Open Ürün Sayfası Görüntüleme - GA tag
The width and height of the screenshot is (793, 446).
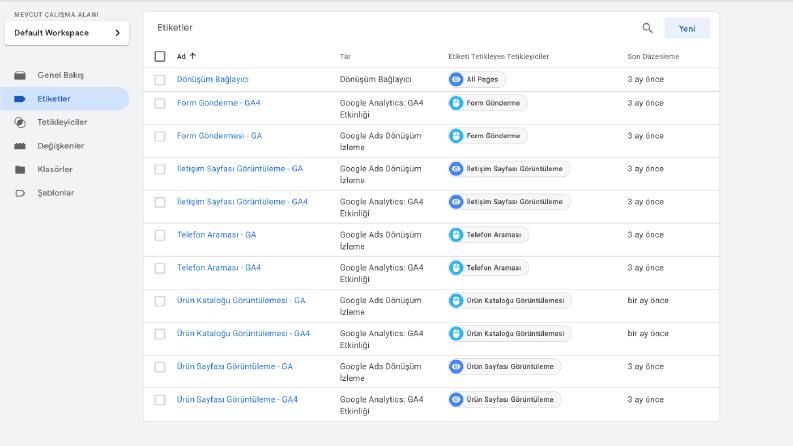(235, 367)
